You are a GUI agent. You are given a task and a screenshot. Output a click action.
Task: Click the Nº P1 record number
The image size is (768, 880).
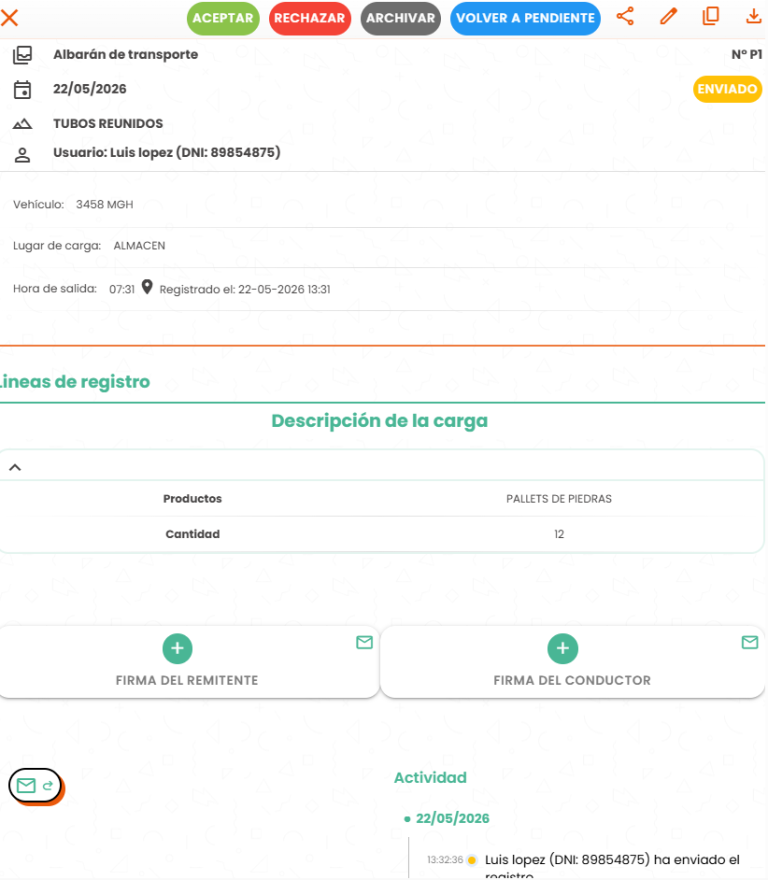747,54
